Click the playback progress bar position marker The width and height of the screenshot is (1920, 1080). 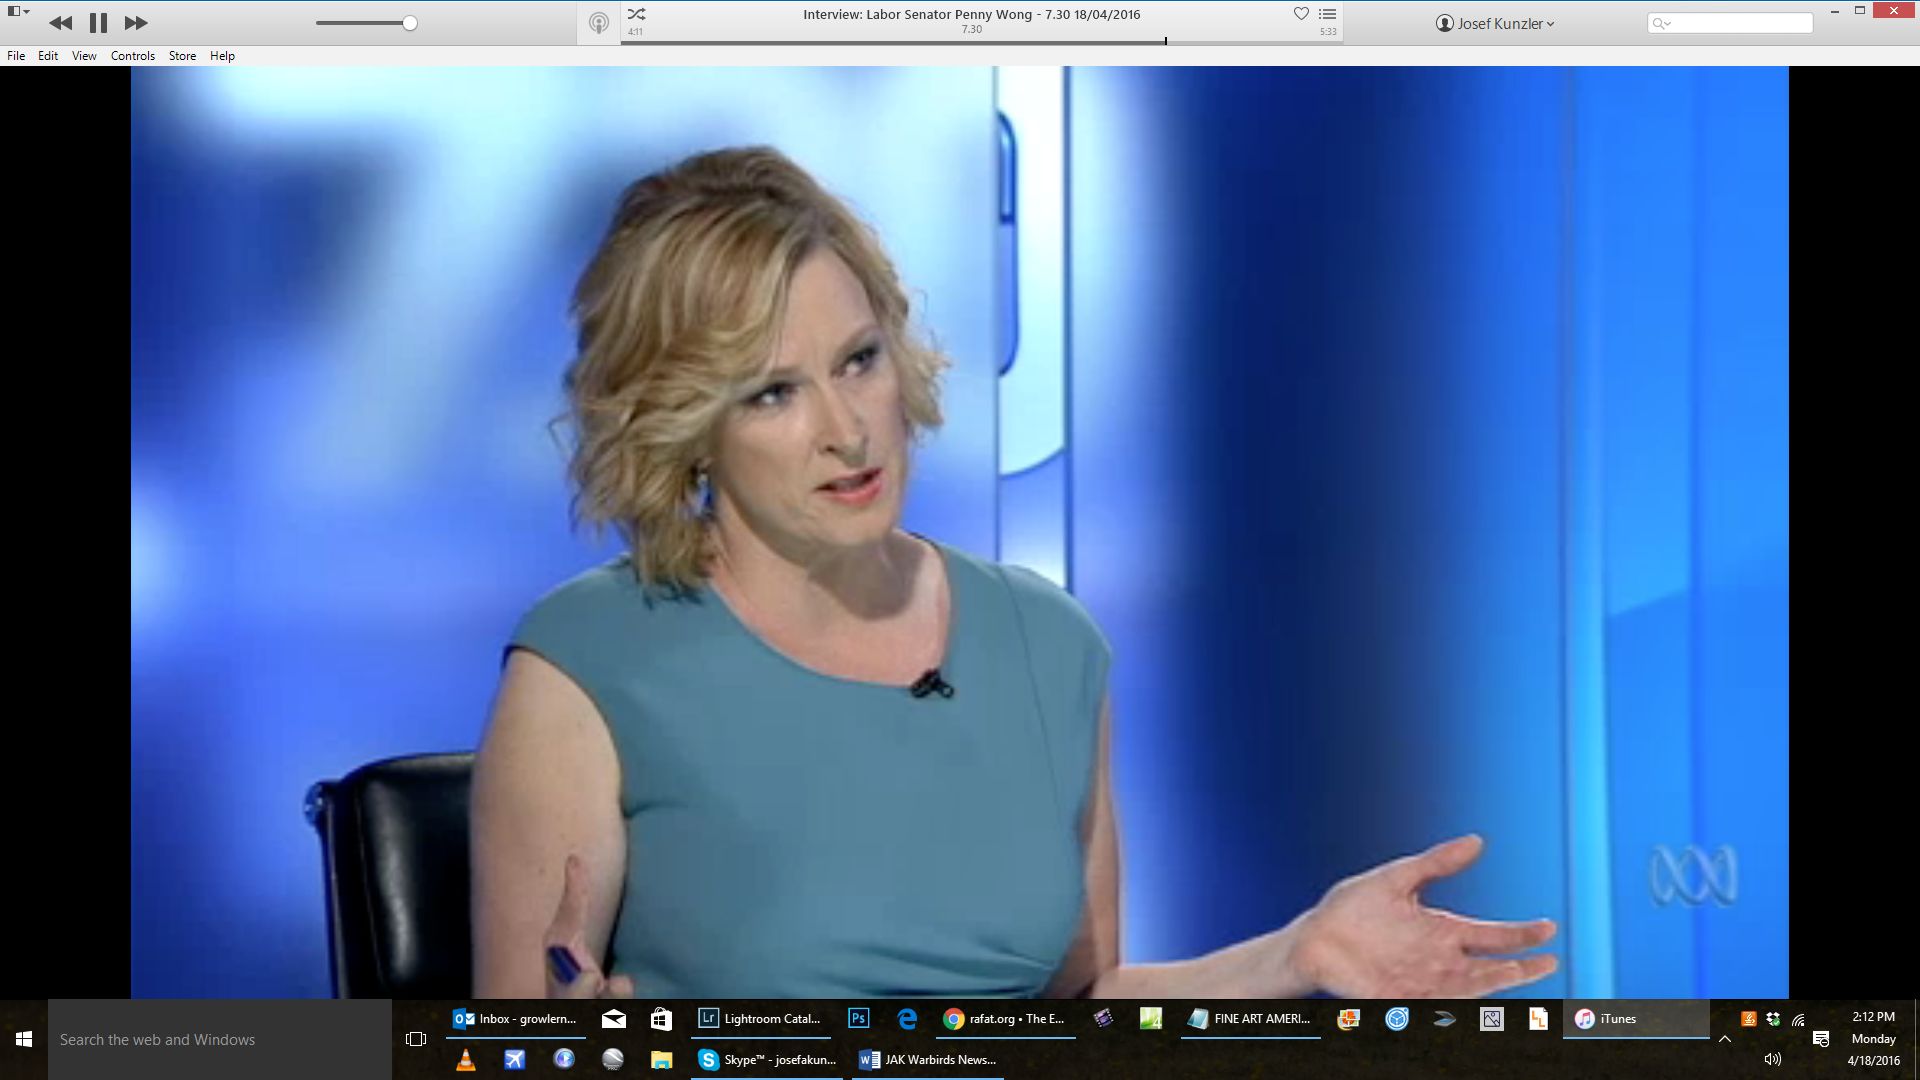pyautogui.click(x=1165, y=42)
